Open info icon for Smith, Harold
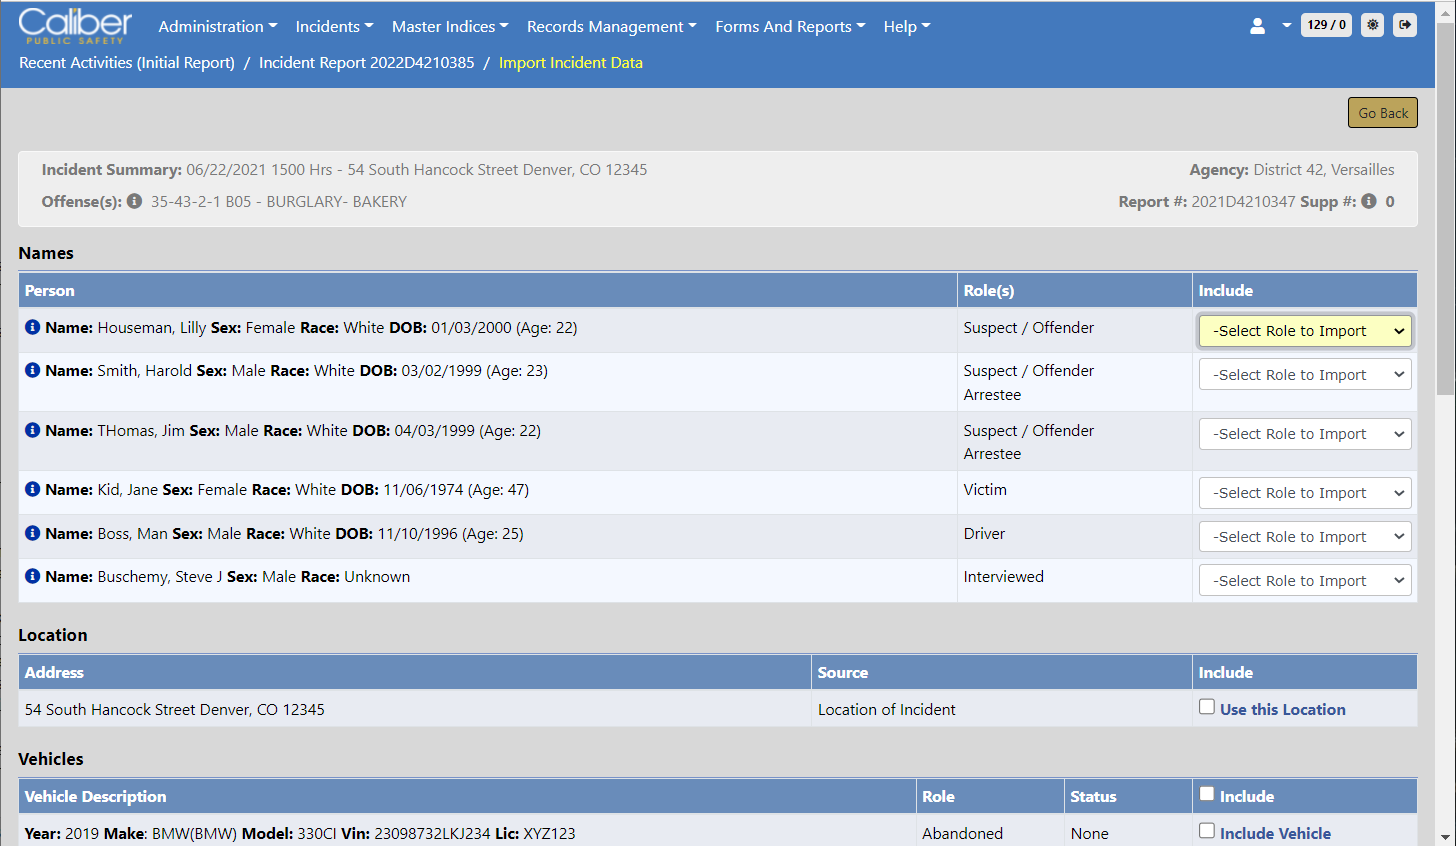 32,370
